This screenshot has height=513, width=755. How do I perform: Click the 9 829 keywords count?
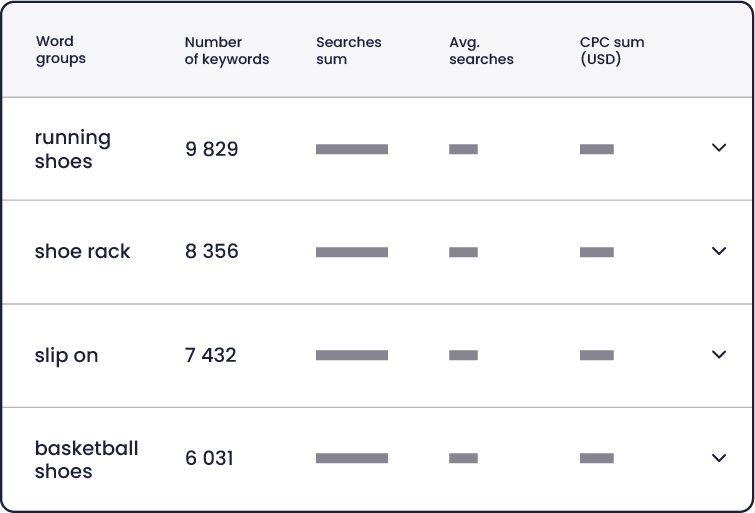(212, 149)
